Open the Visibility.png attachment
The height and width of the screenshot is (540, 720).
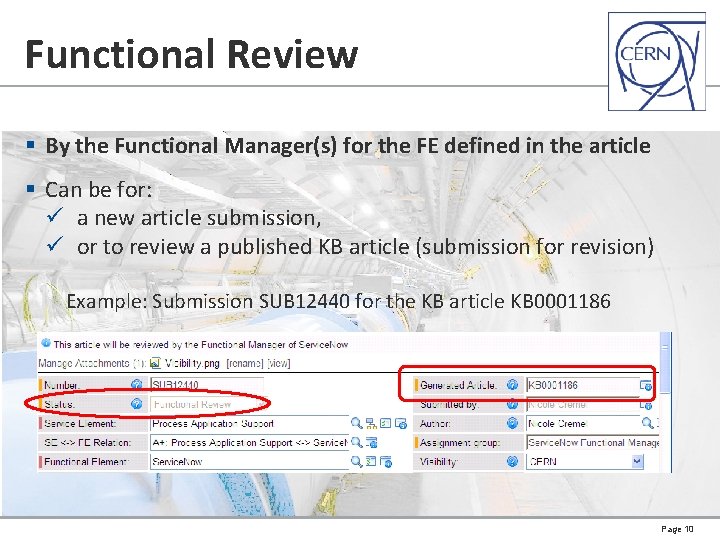click(192, 363)
